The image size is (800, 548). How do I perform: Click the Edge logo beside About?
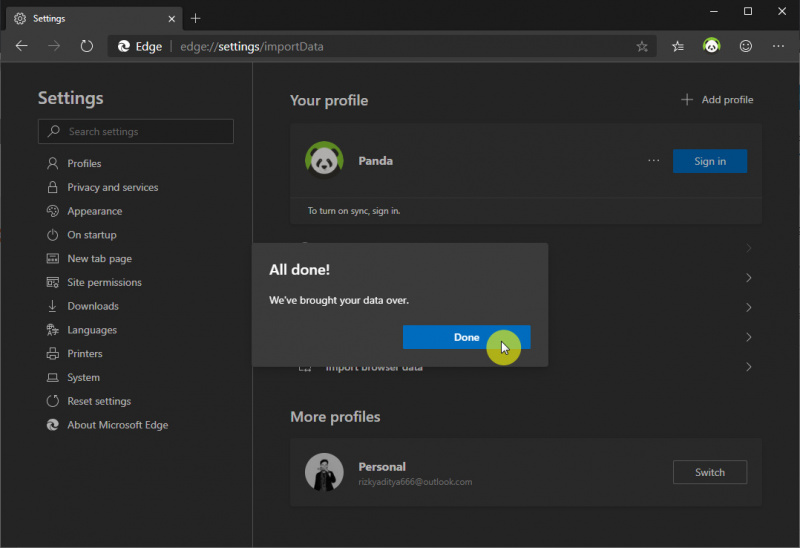tap(53, 425)
